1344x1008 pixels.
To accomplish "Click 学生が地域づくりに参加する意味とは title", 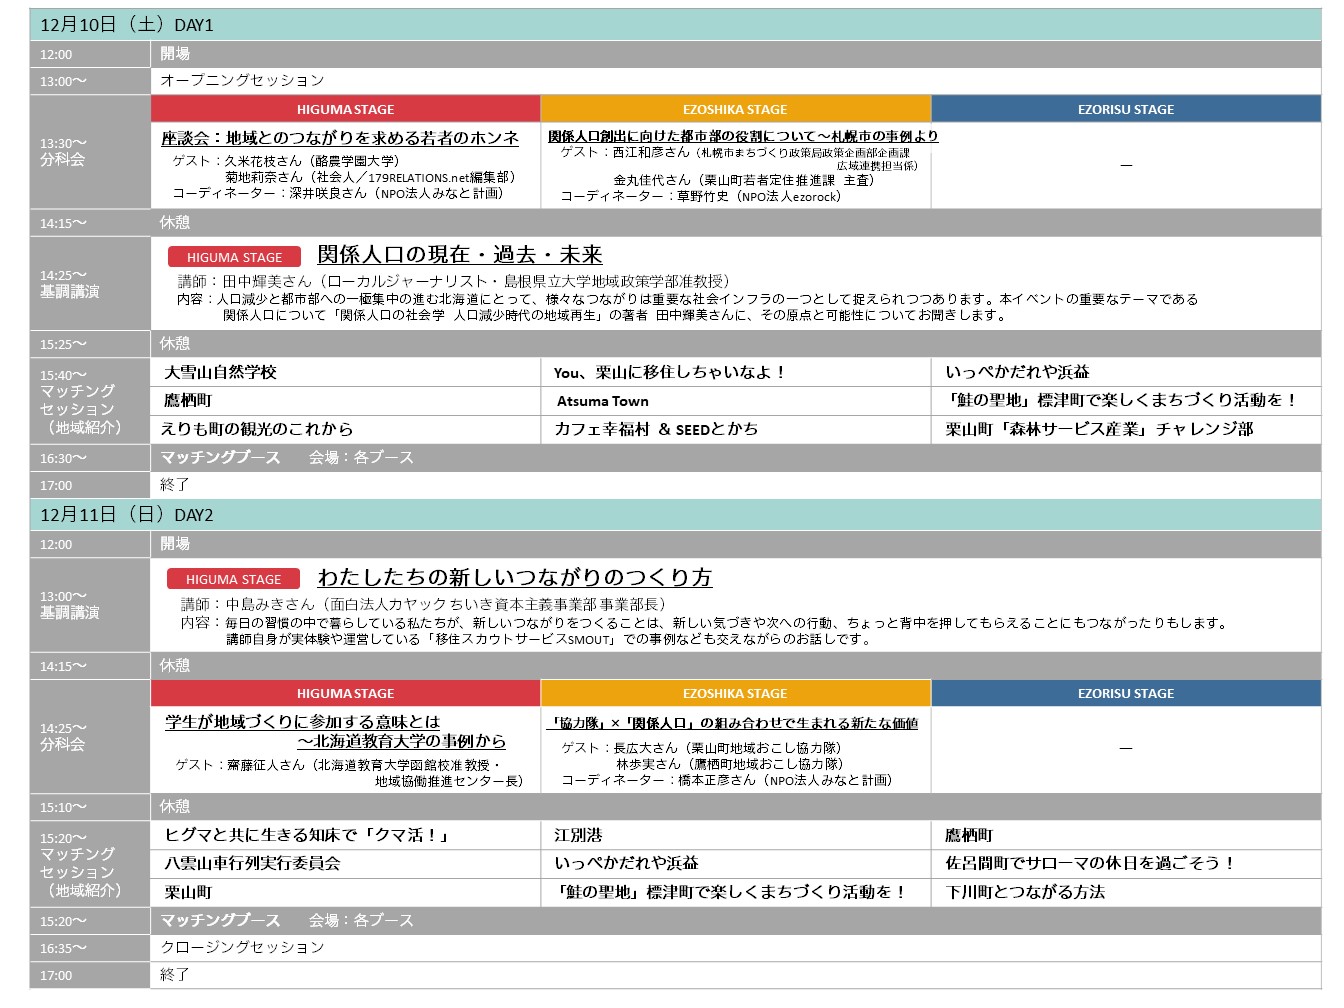I will pos(302,721).
